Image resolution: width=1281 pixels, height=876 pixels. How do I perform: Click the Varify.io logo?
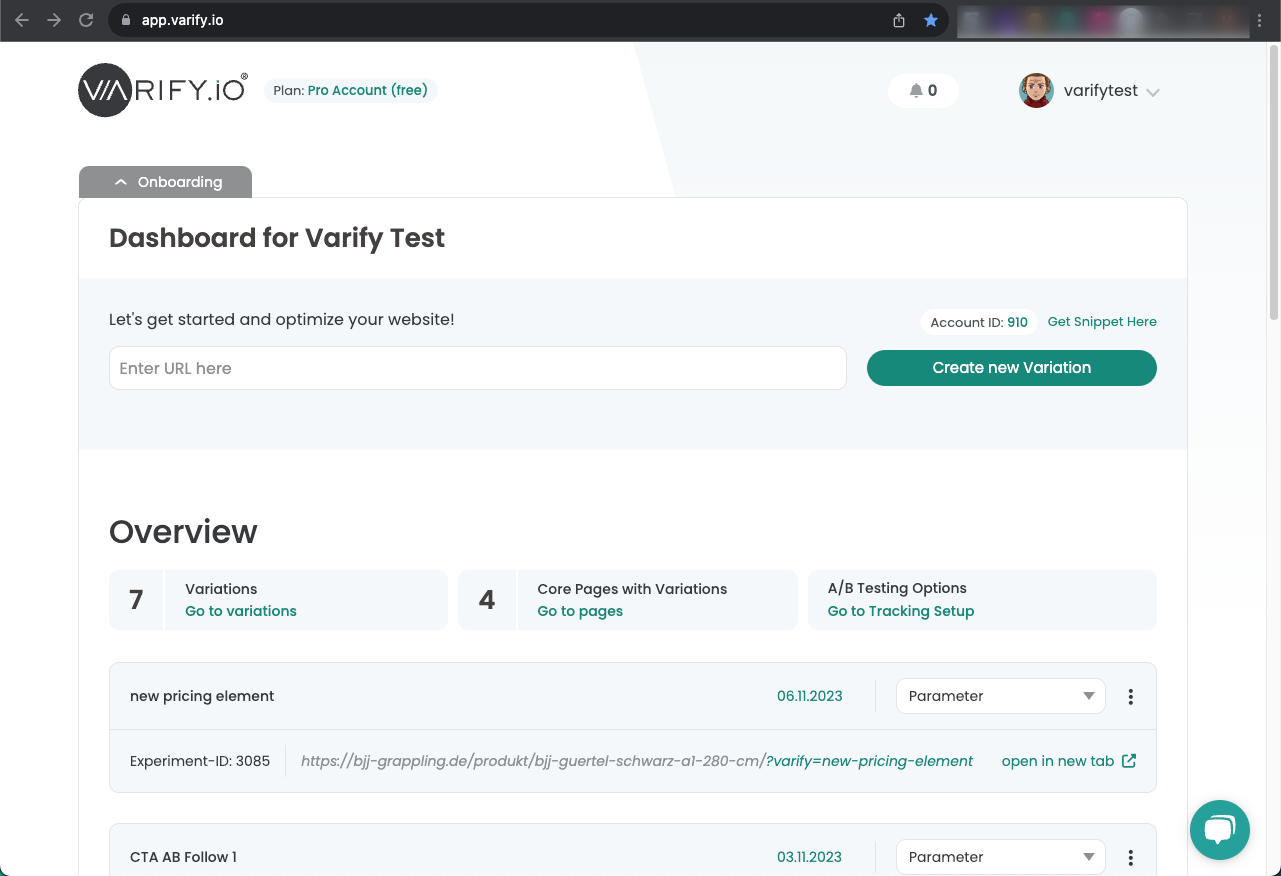point(162,90)
